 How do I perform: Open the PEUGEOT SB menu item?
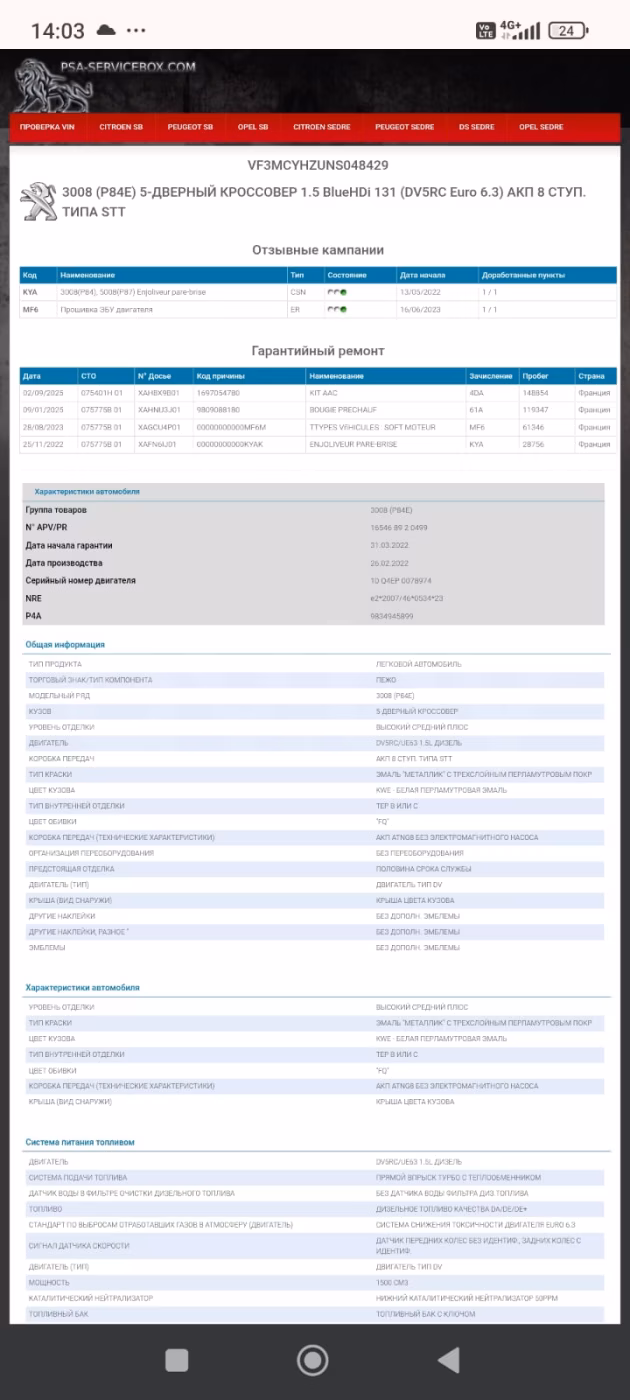[x=190, y=127]
